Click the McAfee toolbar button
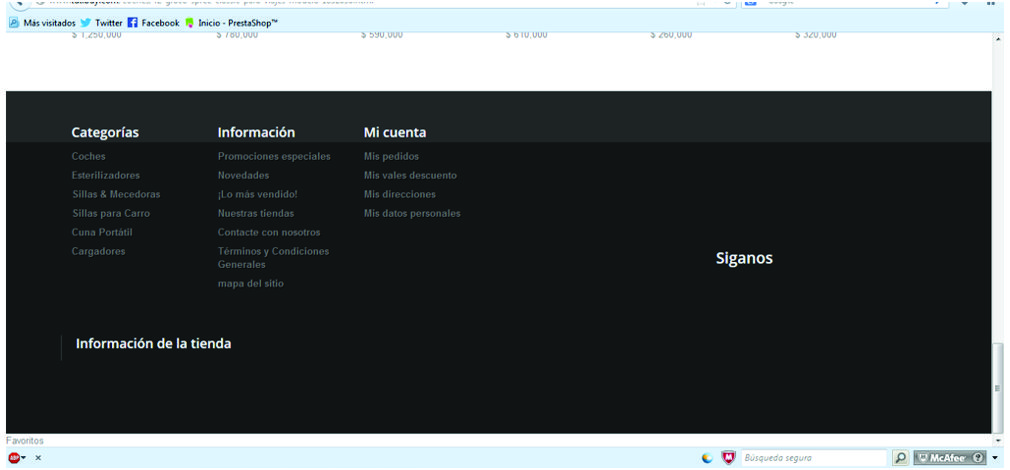The image size is (1010, 470). tap(944, 458)
